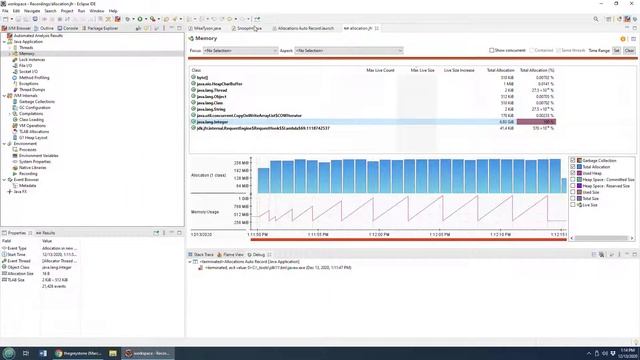Open the Processes page
The height and width of the screenshot is (360, 640).
point(27,150)
